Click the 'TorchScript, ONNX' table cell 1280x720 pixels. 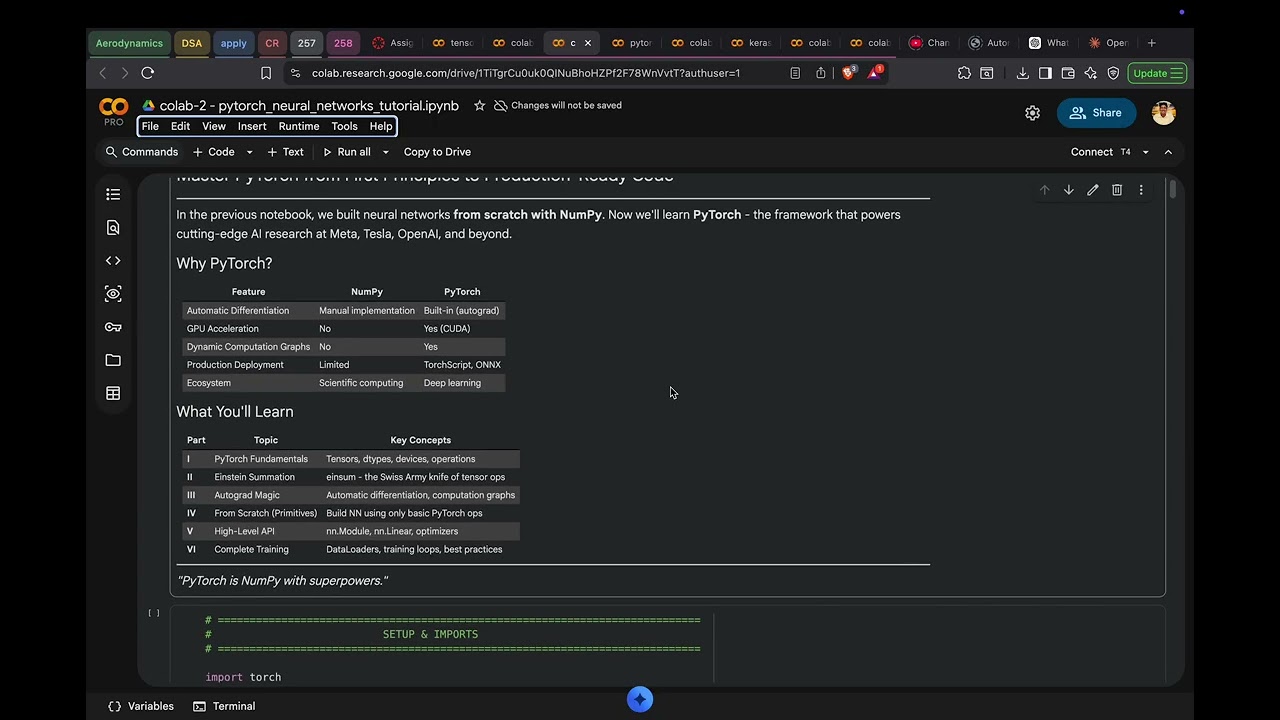tap(462, 365)
